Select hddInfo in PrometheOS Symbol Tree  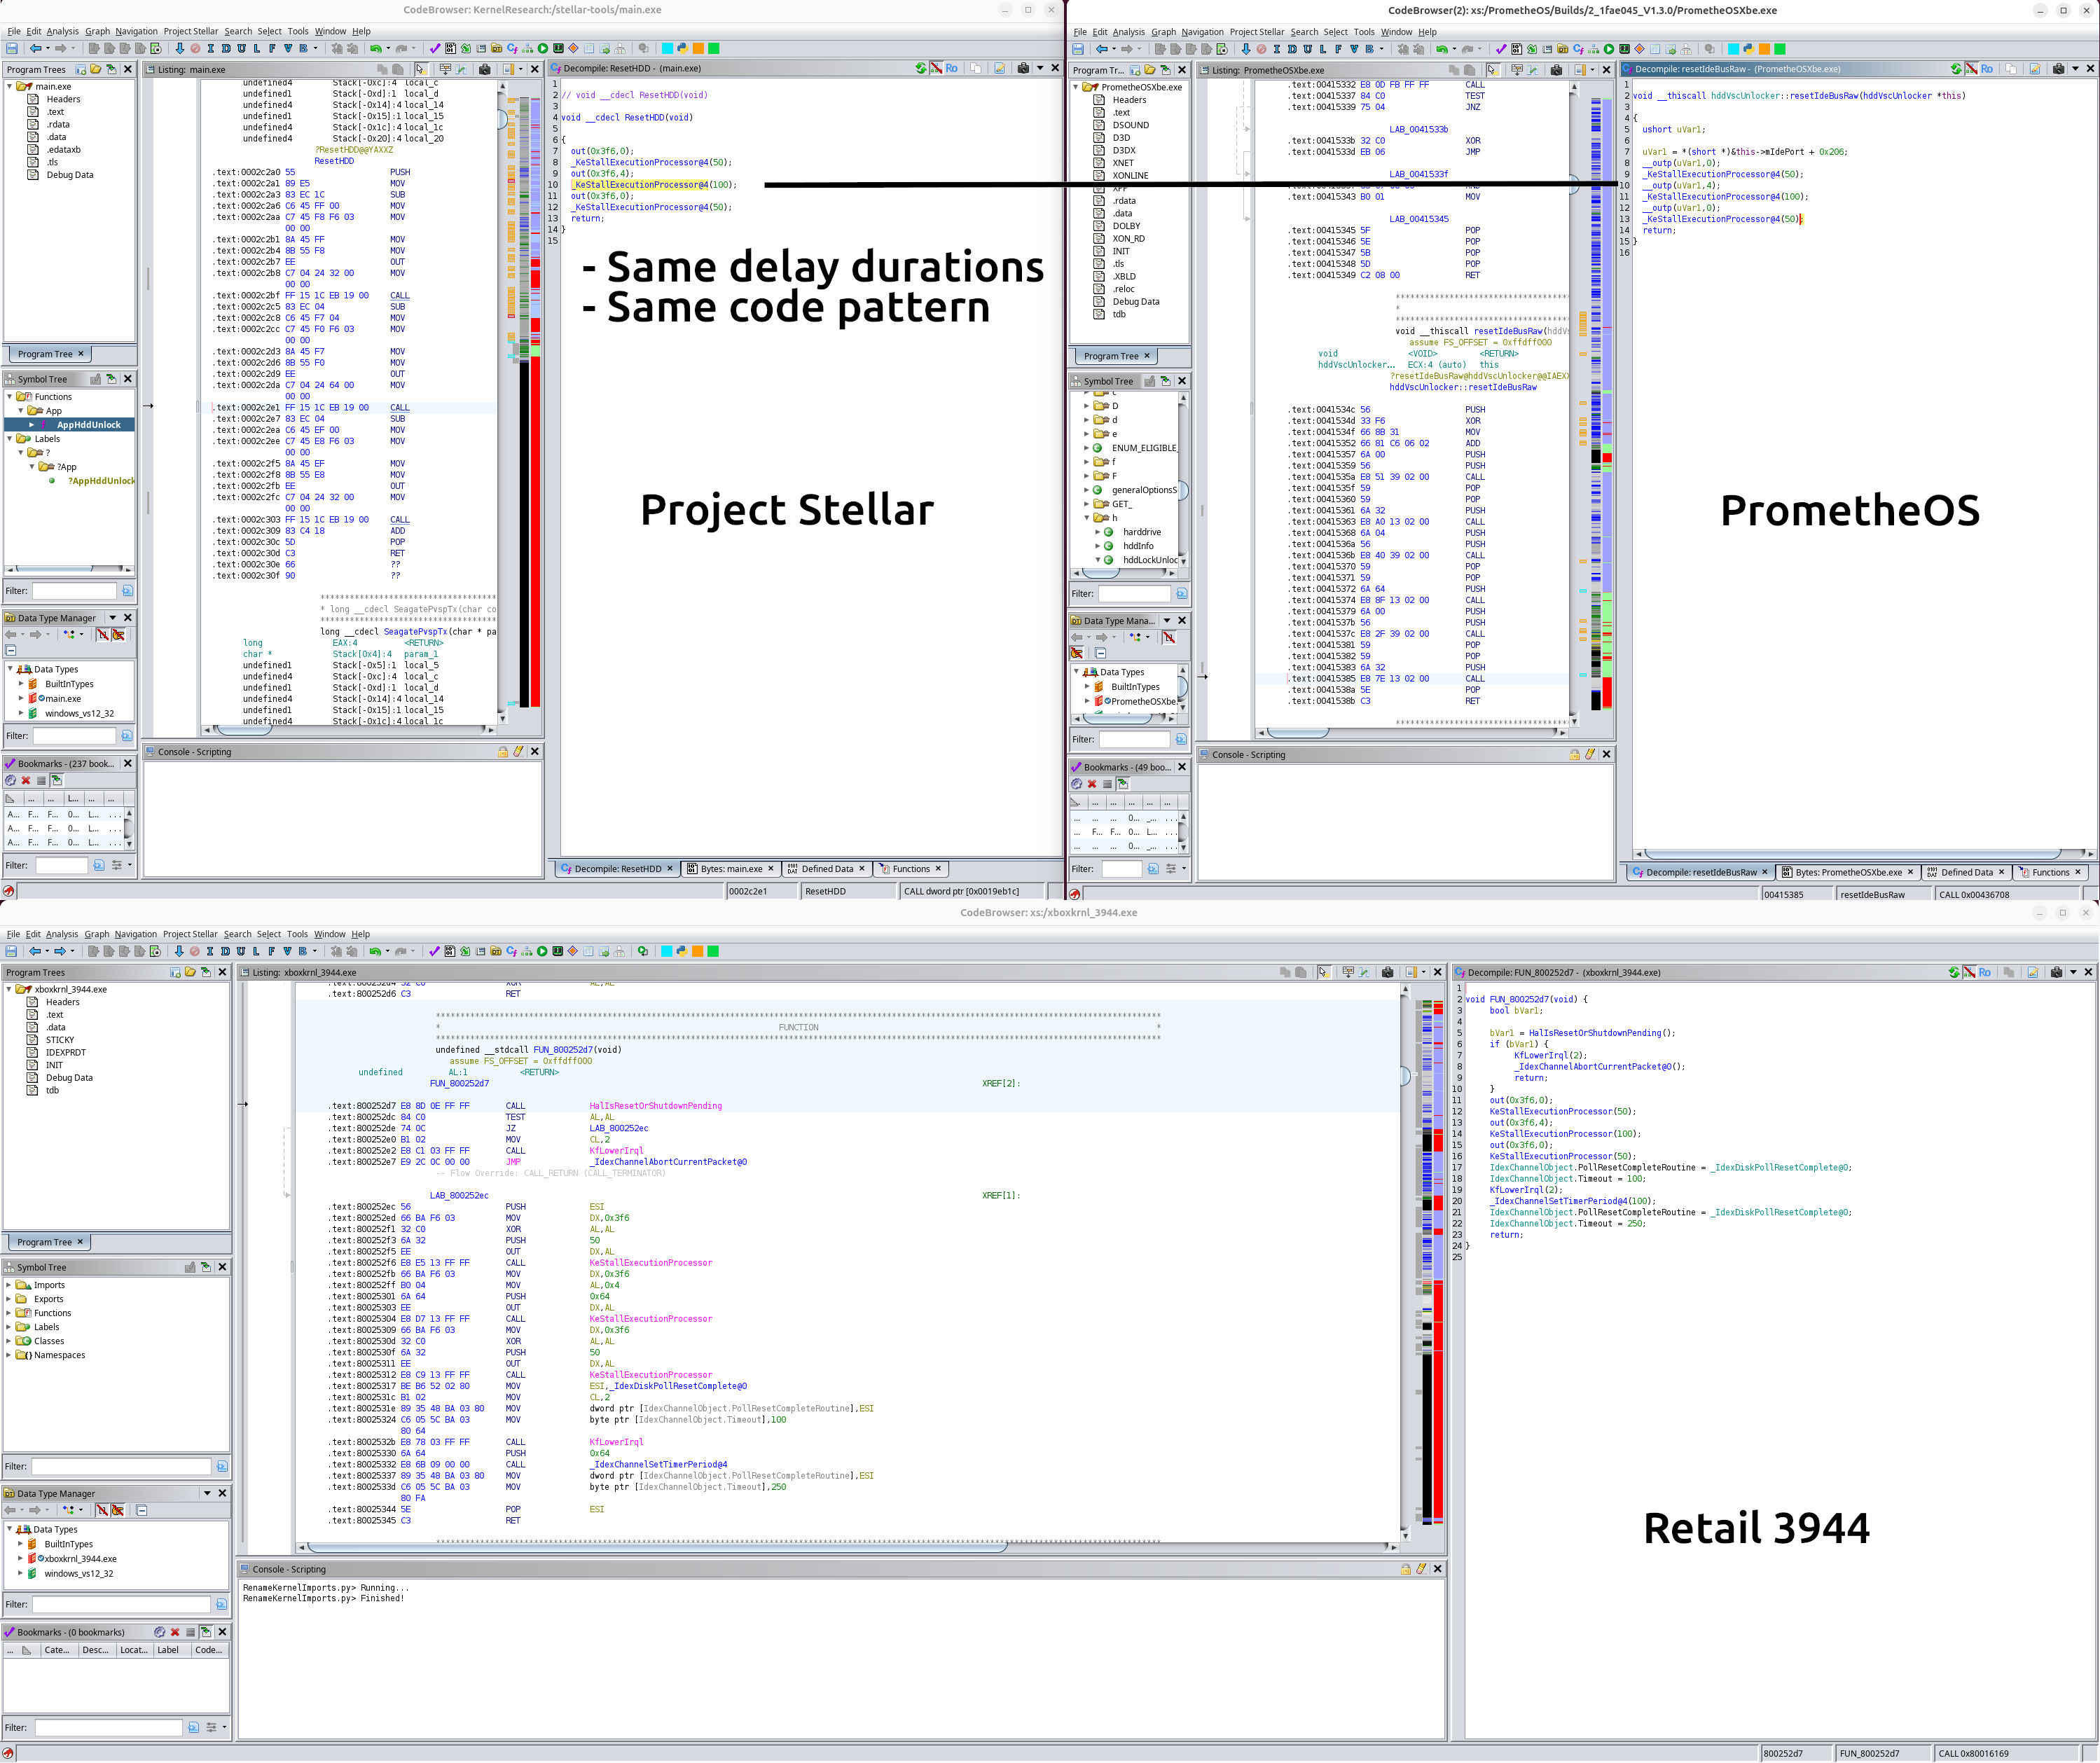1138,546
